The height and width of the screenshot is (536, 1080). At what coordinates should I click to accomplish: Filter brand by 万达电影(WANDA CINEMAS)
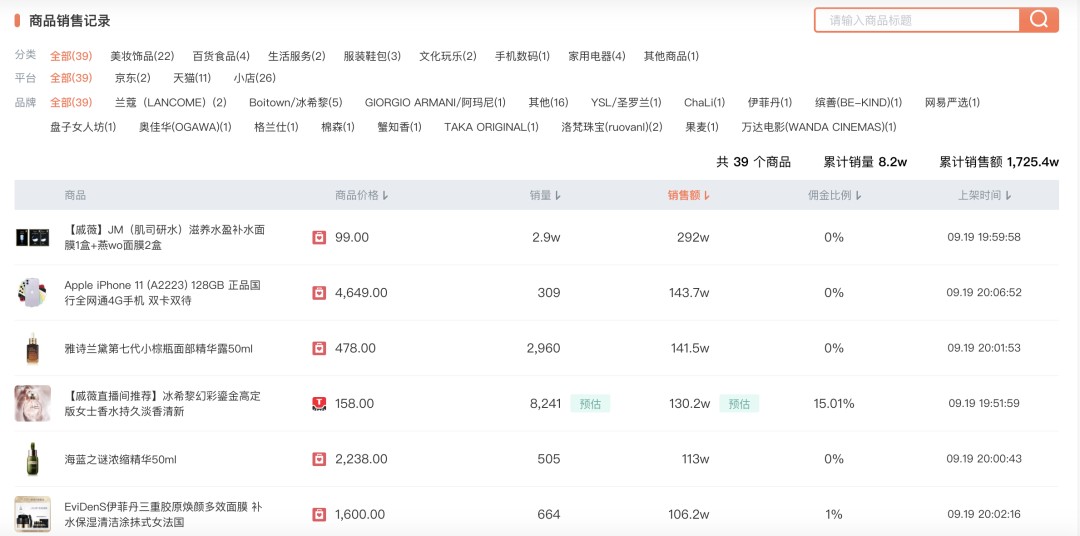[x=819, y=127]
